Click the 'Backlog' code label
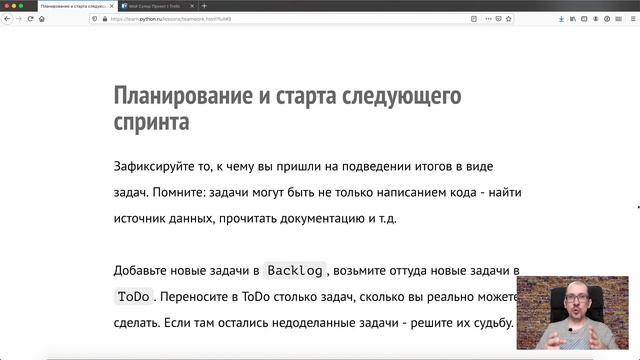Viewport: 640px width, 360px height. (x=295, y=271)
